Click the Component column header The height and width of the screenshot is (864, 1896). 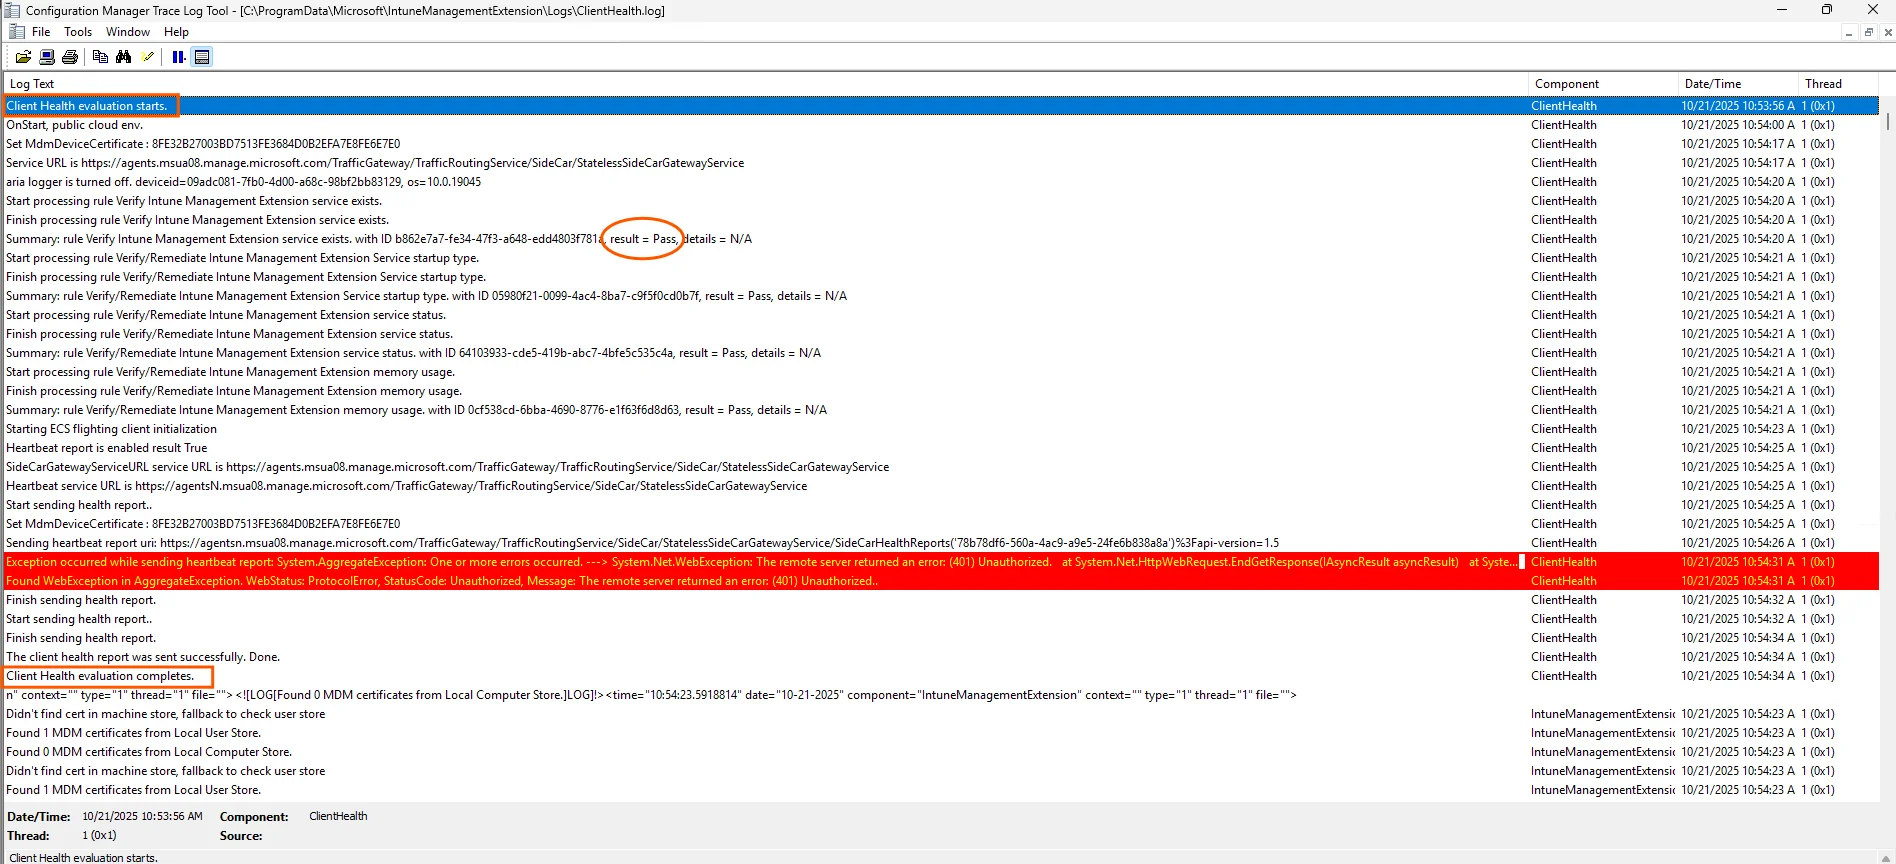[x=1603, y=84]
